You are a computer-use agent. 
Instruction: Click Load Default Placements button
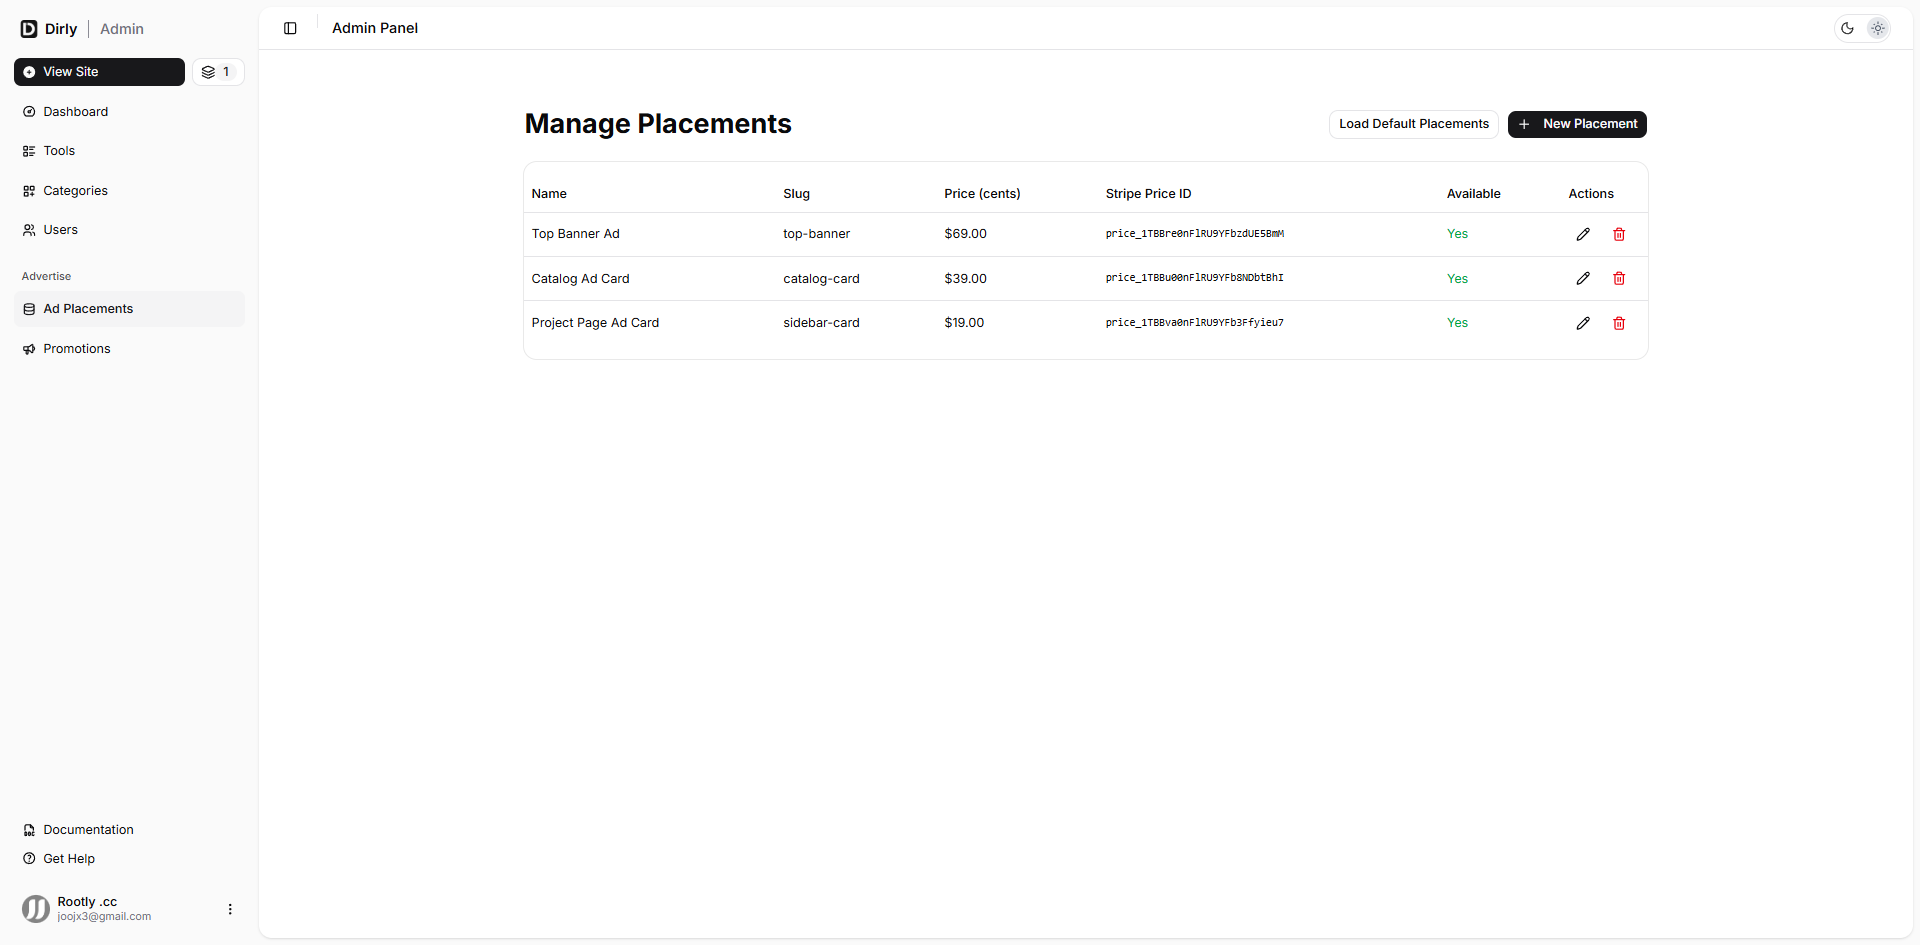click(x=1413, y=124)
